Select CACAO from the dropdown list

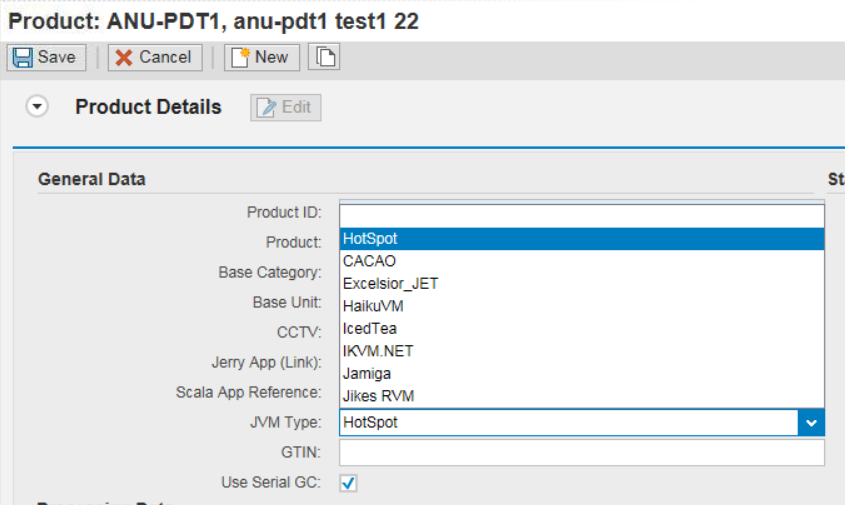point(369,261)
